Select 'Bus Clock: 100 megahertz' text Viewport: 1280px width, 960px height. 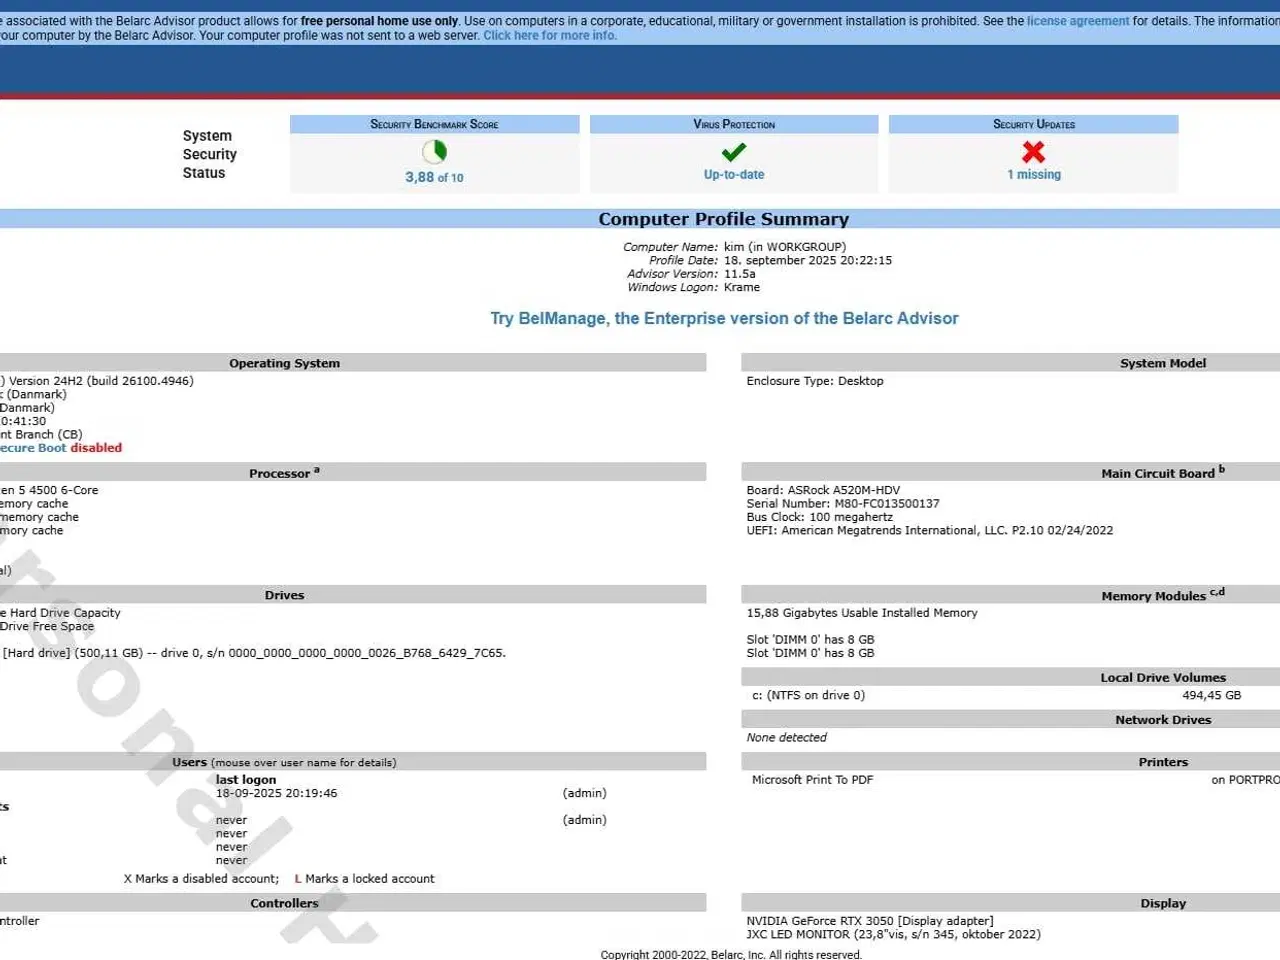pyautogui.click(x=820, y=517)
